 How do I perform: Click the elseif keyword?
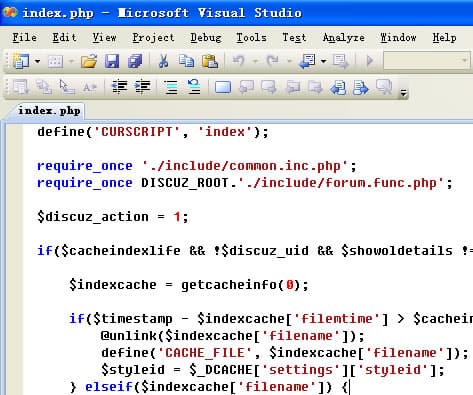pos(109,387)
